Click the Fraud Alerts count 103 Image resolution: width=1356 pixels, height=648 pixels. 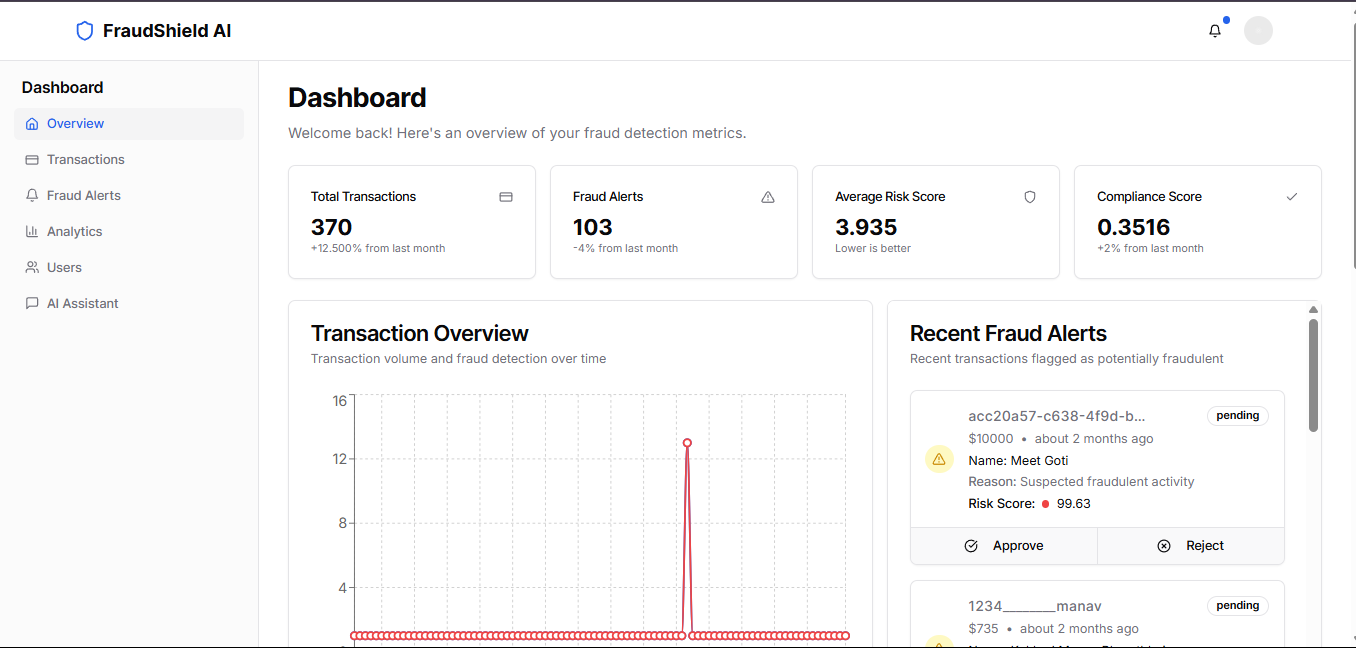pos(593,227)
